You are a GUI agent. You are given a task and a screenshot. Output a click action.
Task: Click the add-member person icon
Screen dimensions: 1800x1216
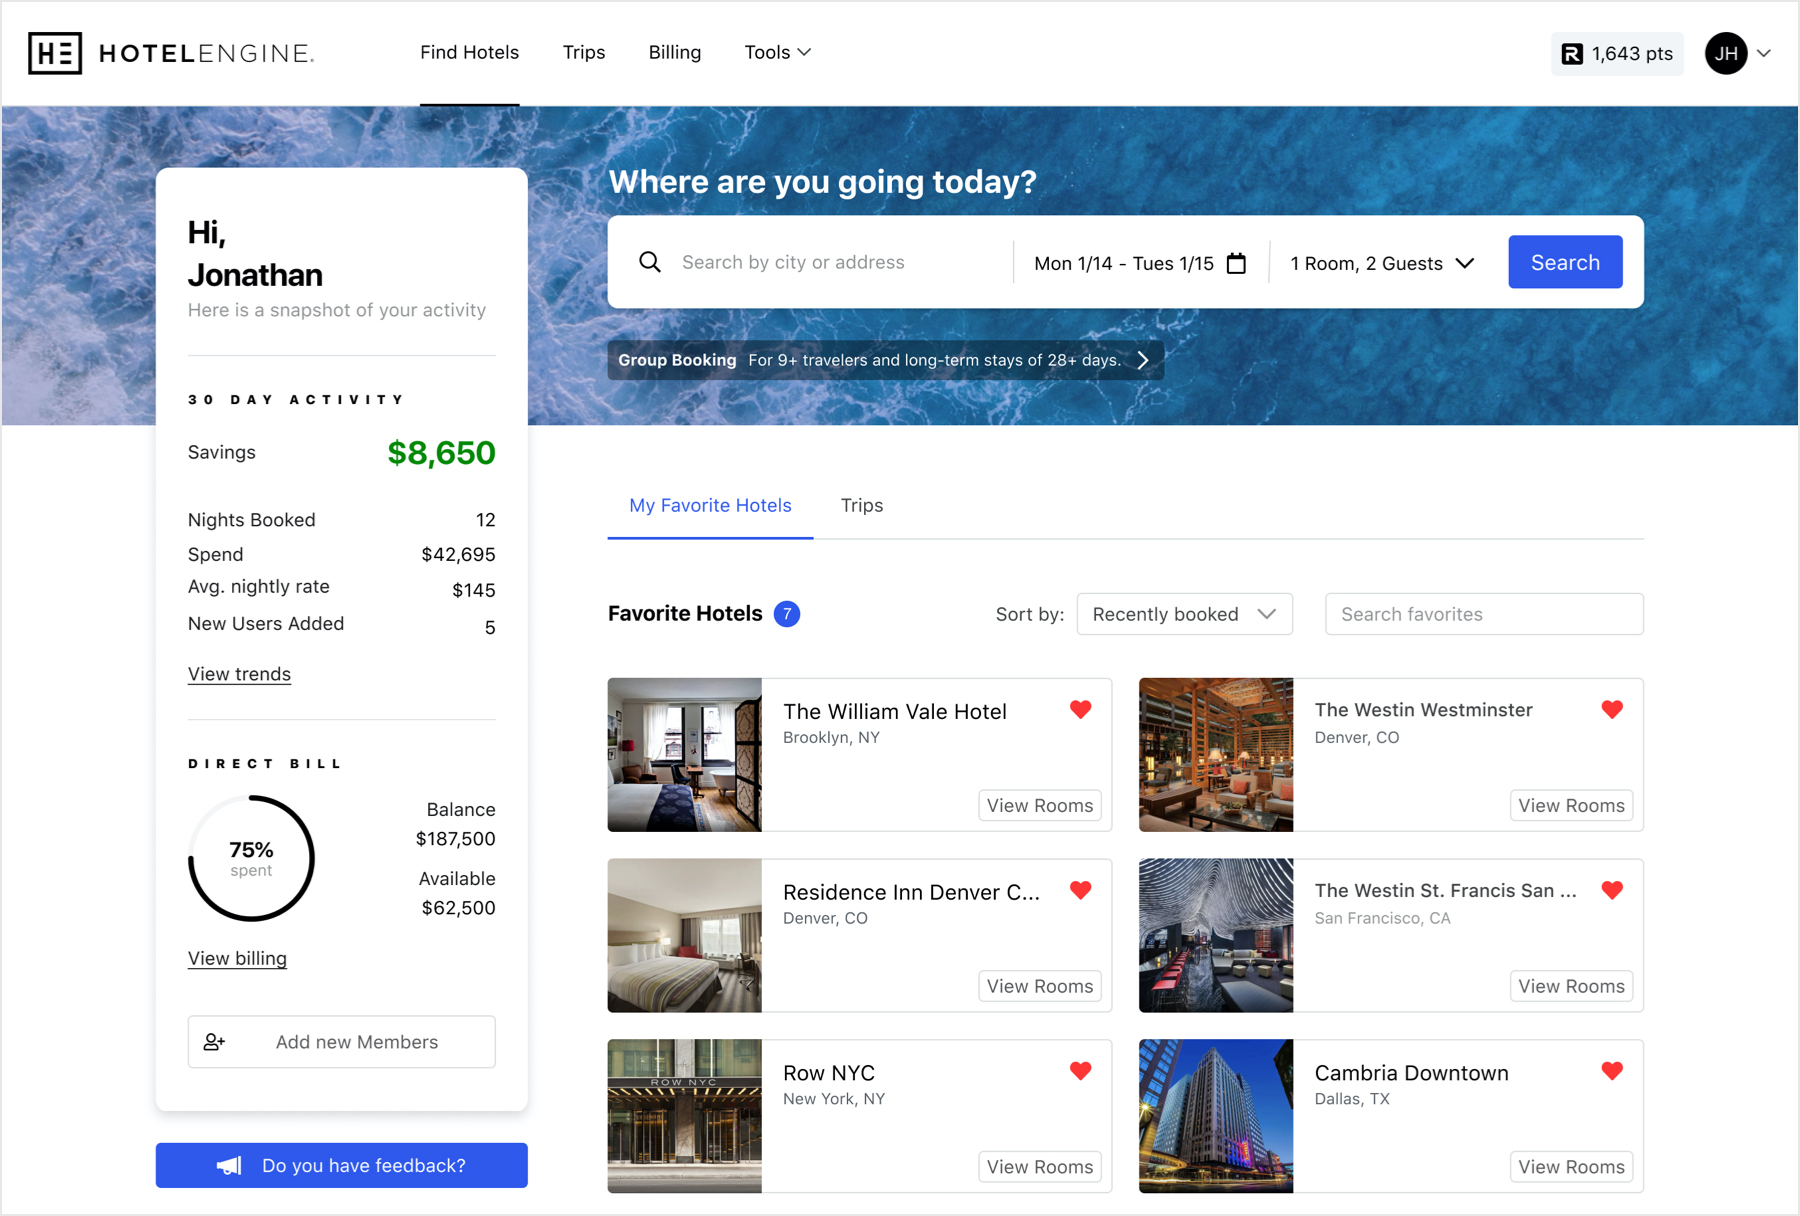(x=214, y=1042)
